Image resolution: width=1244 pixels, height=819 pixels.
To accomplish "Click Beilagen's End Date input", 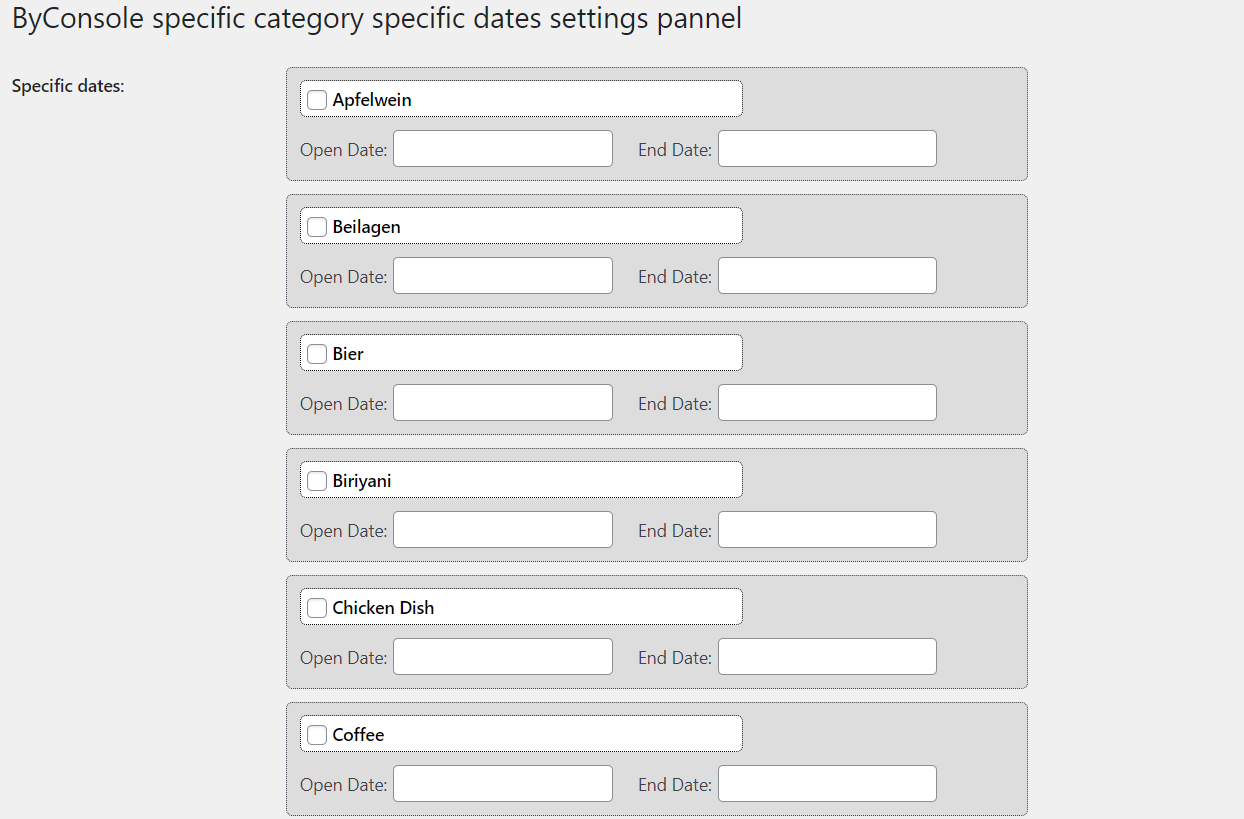I will 827,275.
